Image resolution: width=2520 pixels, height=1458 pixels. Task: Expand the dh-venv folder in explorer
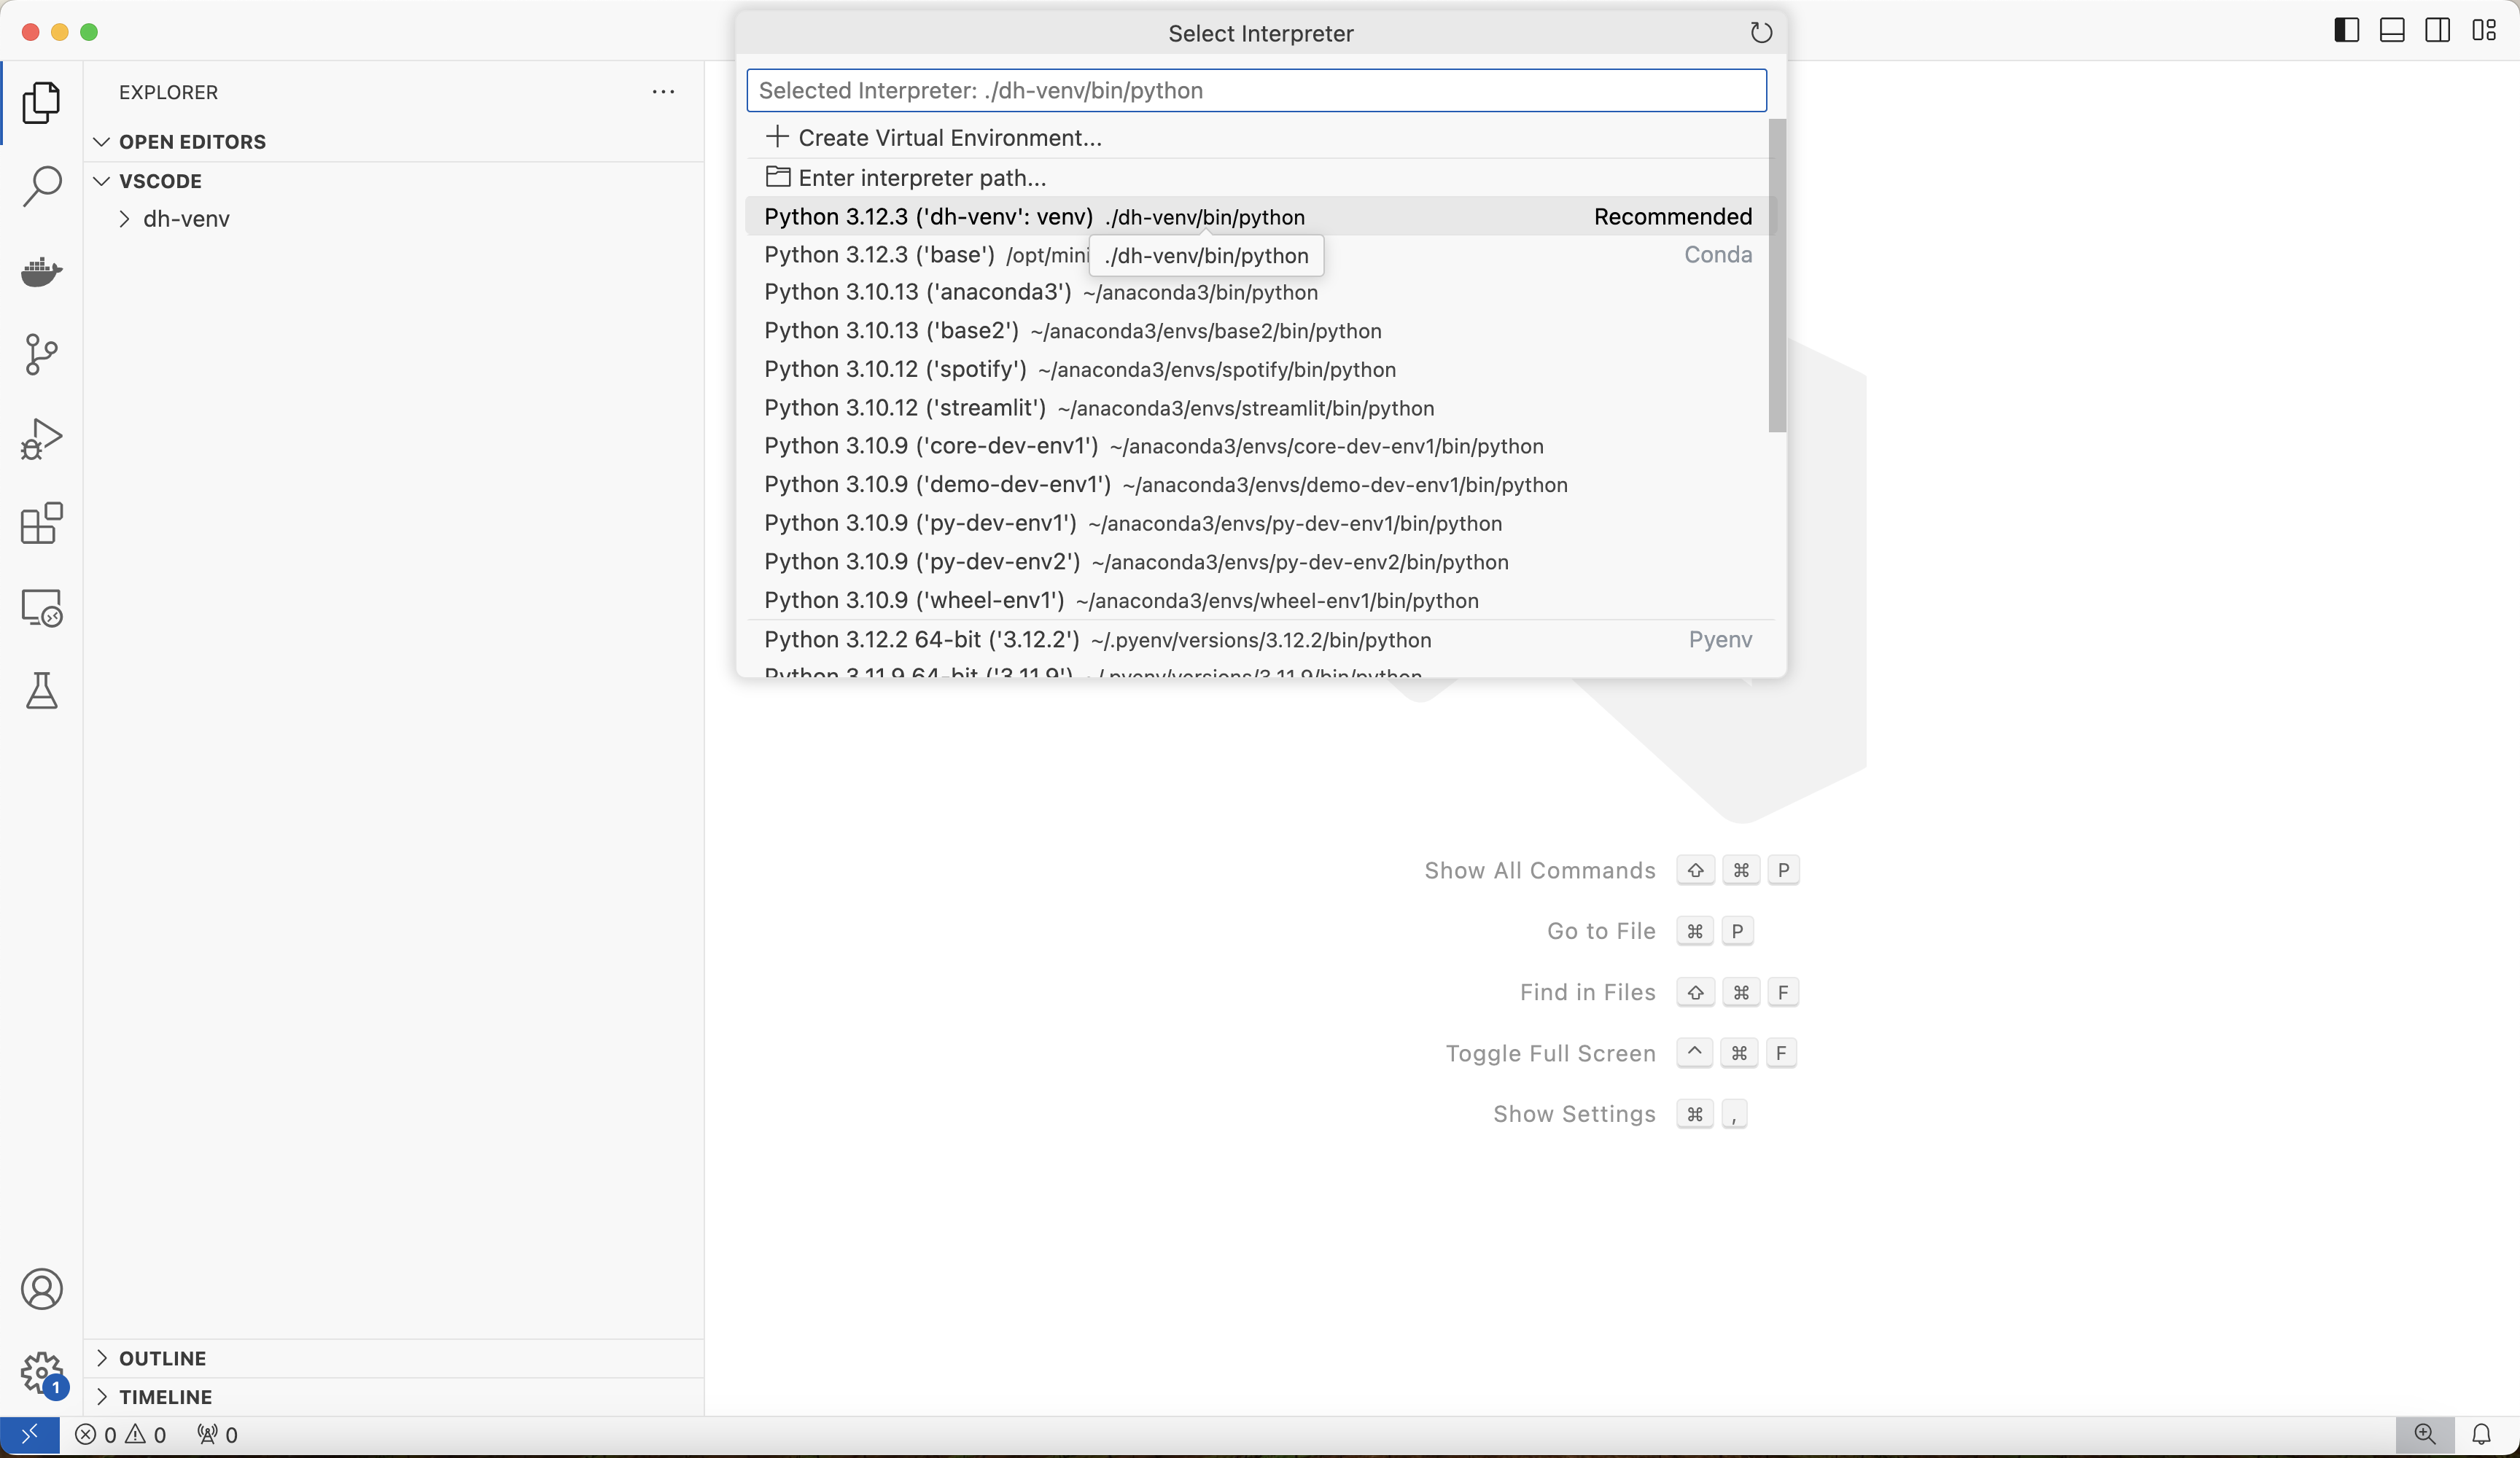point(186,219)
